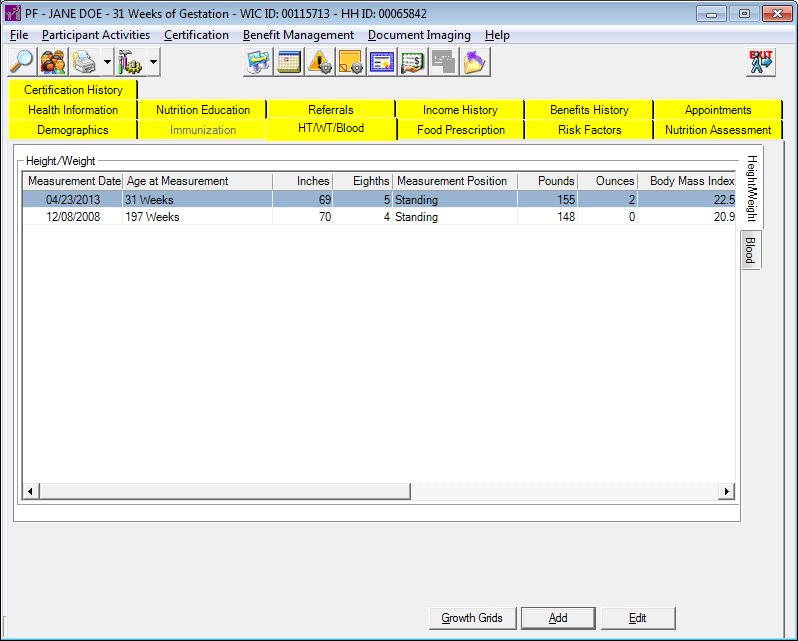Viewport: 798px width, 641px height.
Task: Select the Immunization tab
Action: tap(203, 130)
